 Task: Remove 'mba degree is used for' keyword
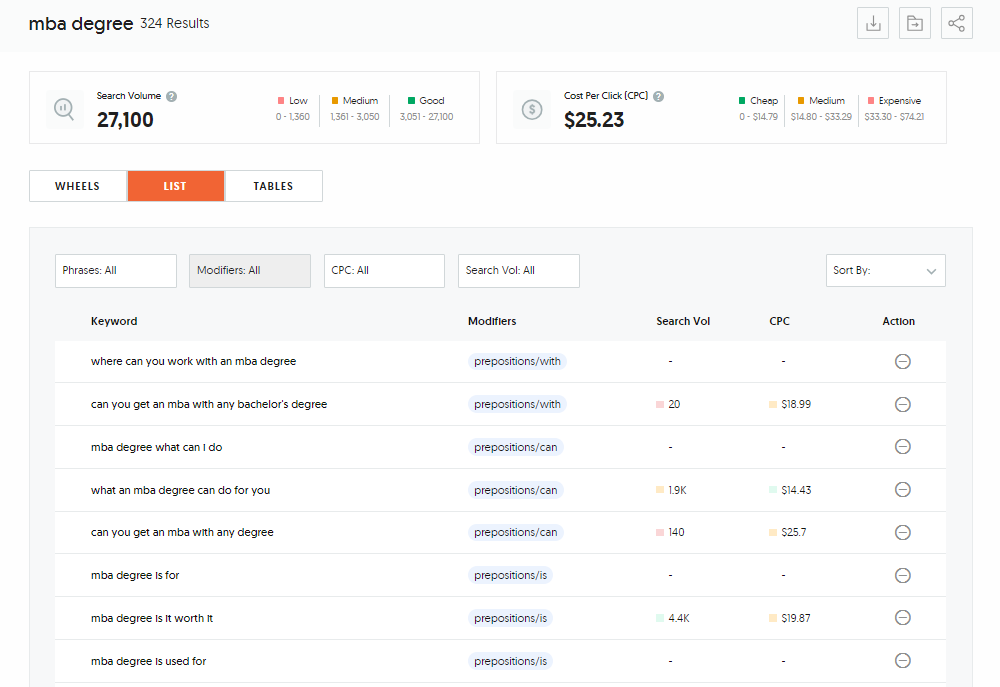pyautogui.click(x=902, y=660)
